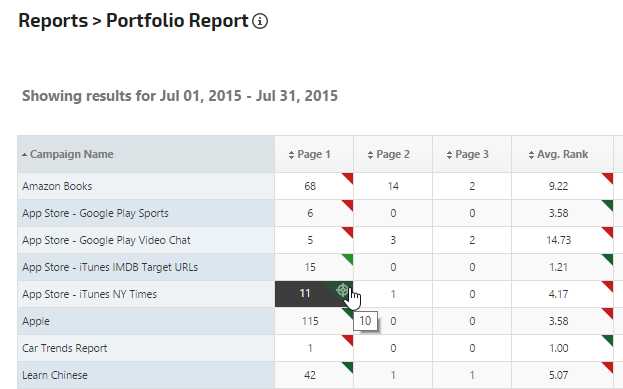Select App Store - iTunes NY Times campaign
Image resolution: width=623 pixels, height=389 pixels.
90,294
